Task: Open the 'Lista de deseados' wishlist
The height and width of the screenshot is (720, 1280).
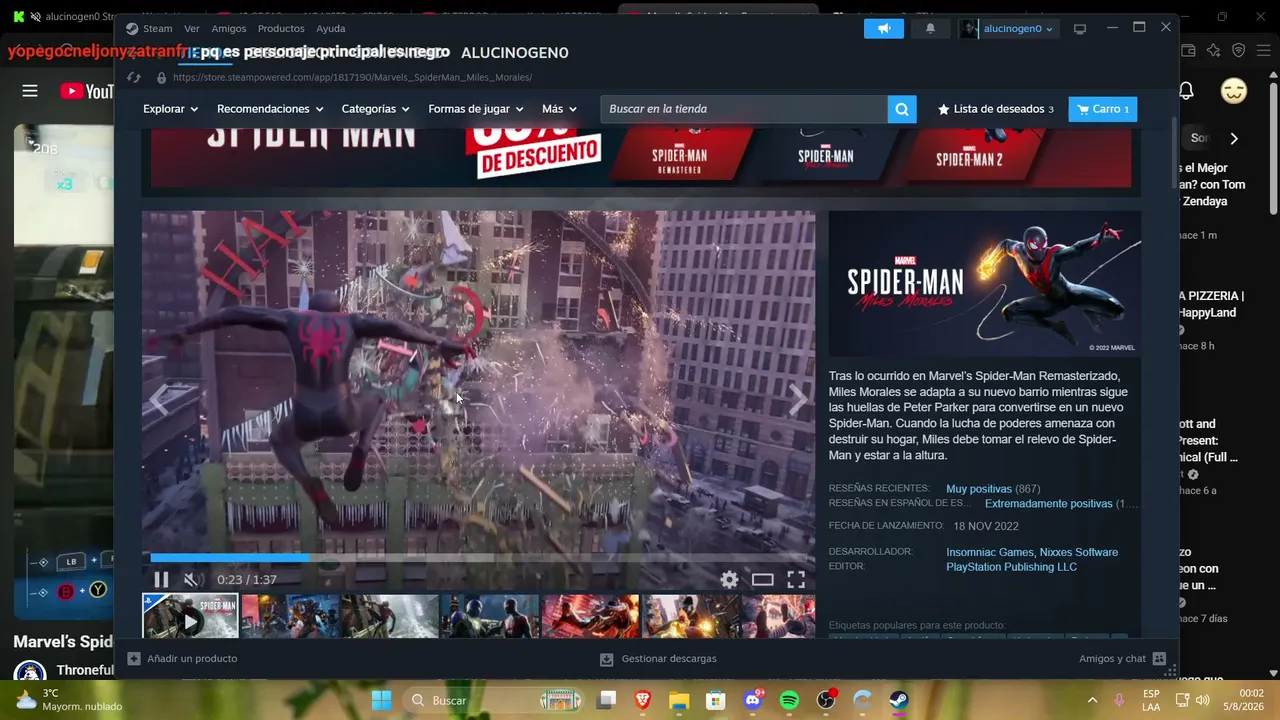Action: 996,109
